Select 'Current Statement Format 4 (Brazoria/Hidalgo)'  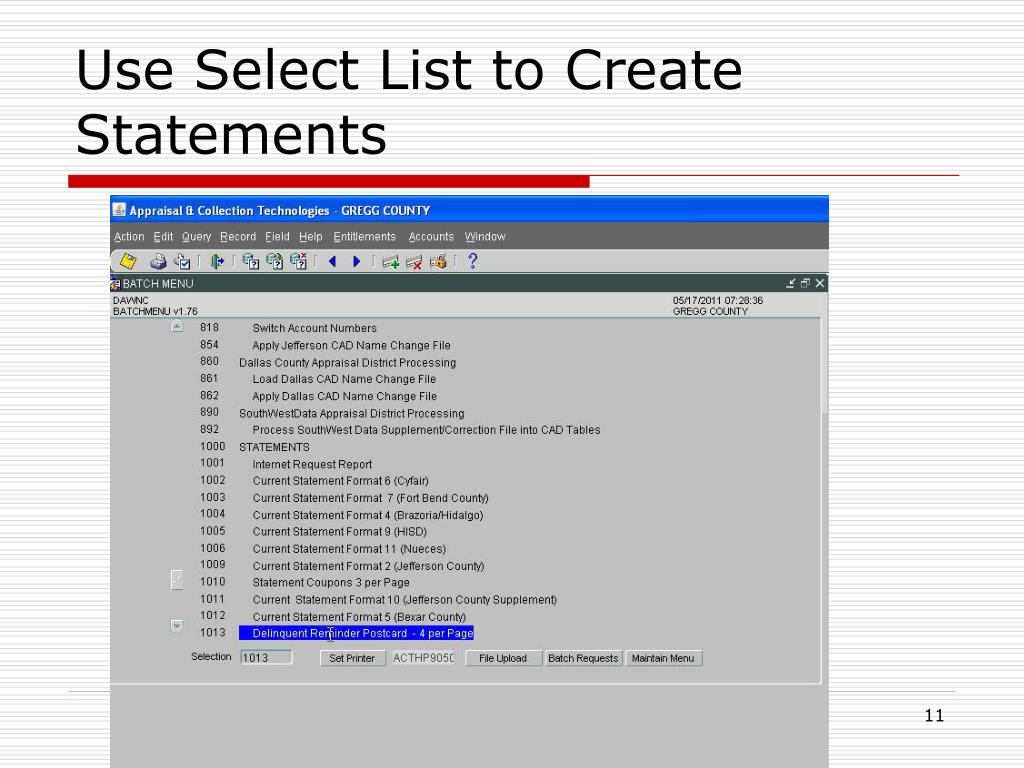[368, 515]
